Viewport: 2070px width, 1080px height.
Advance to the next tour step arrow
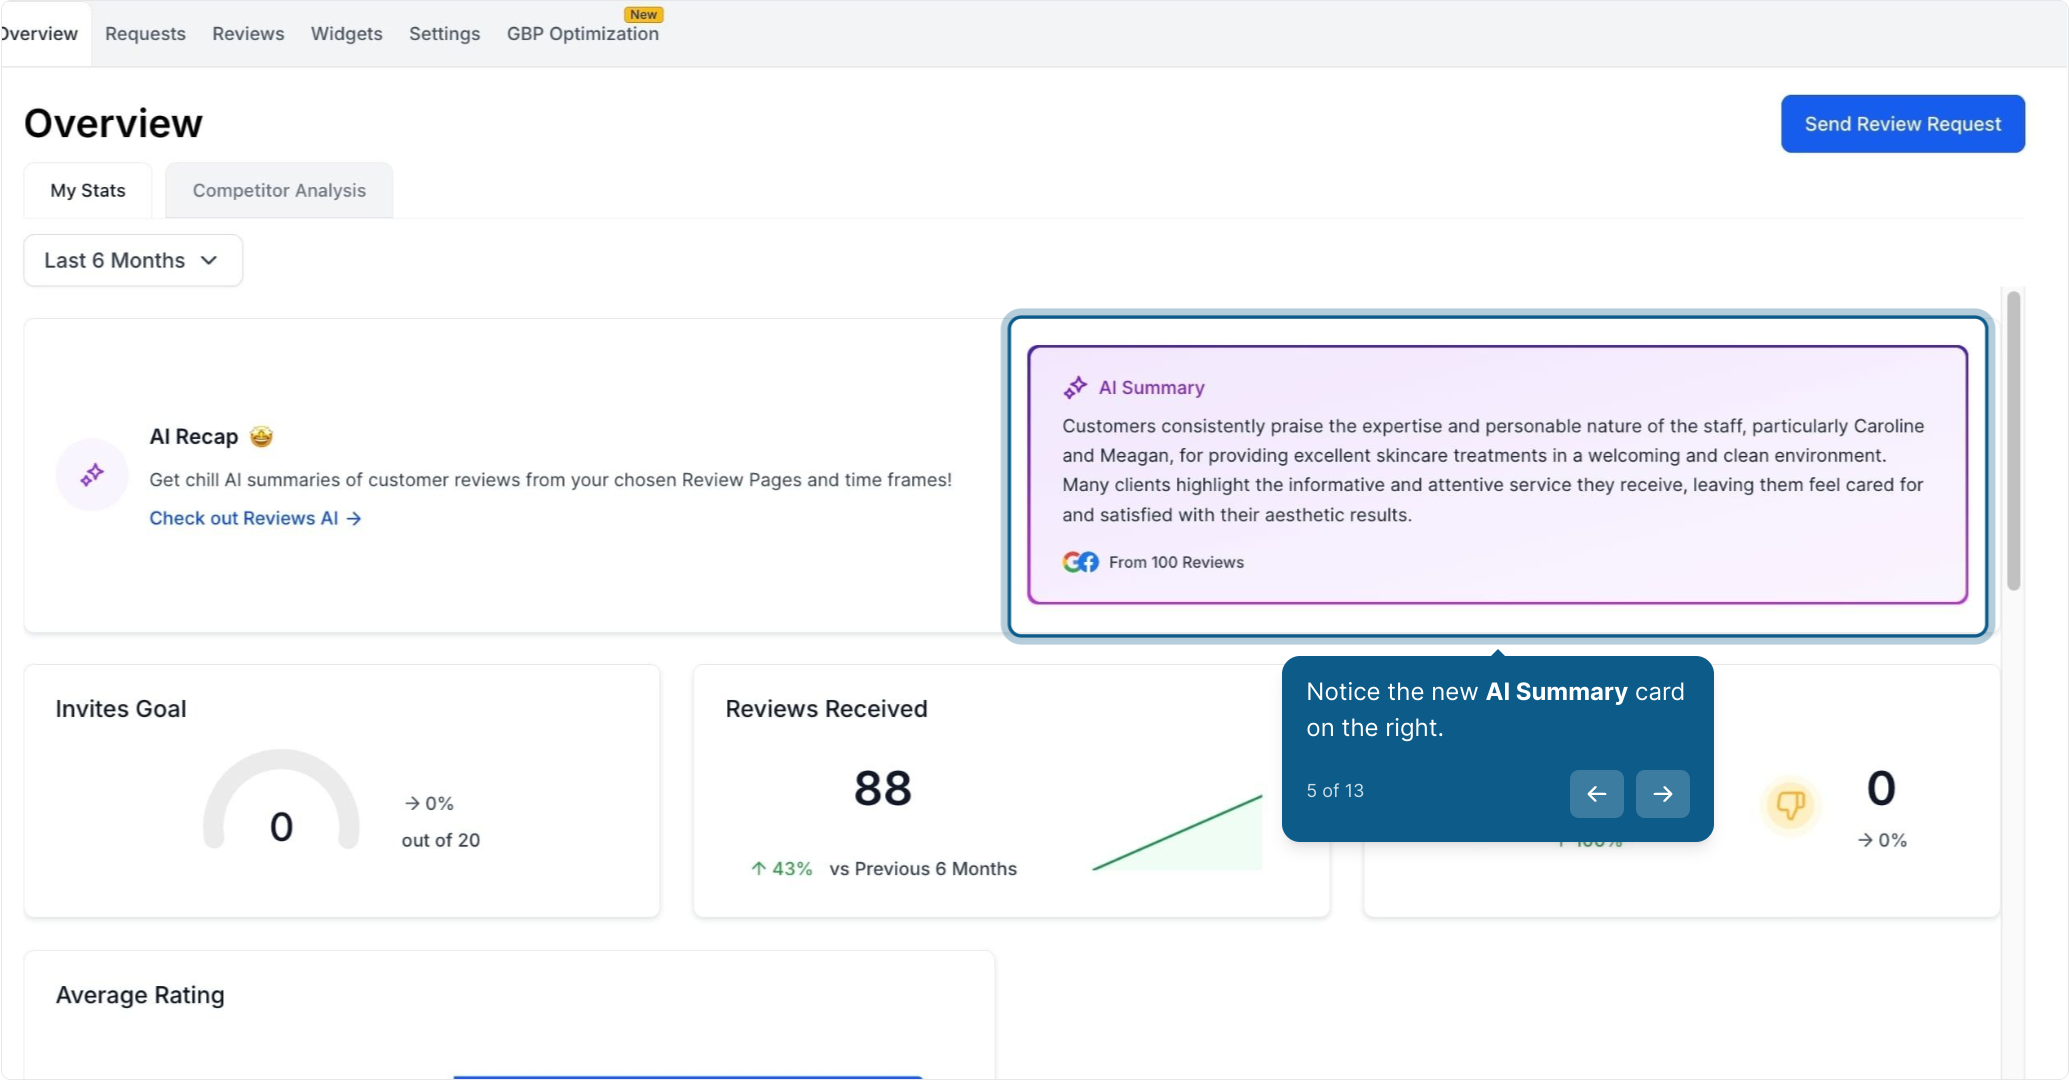pyautogui.click(x=1662, y=794)
